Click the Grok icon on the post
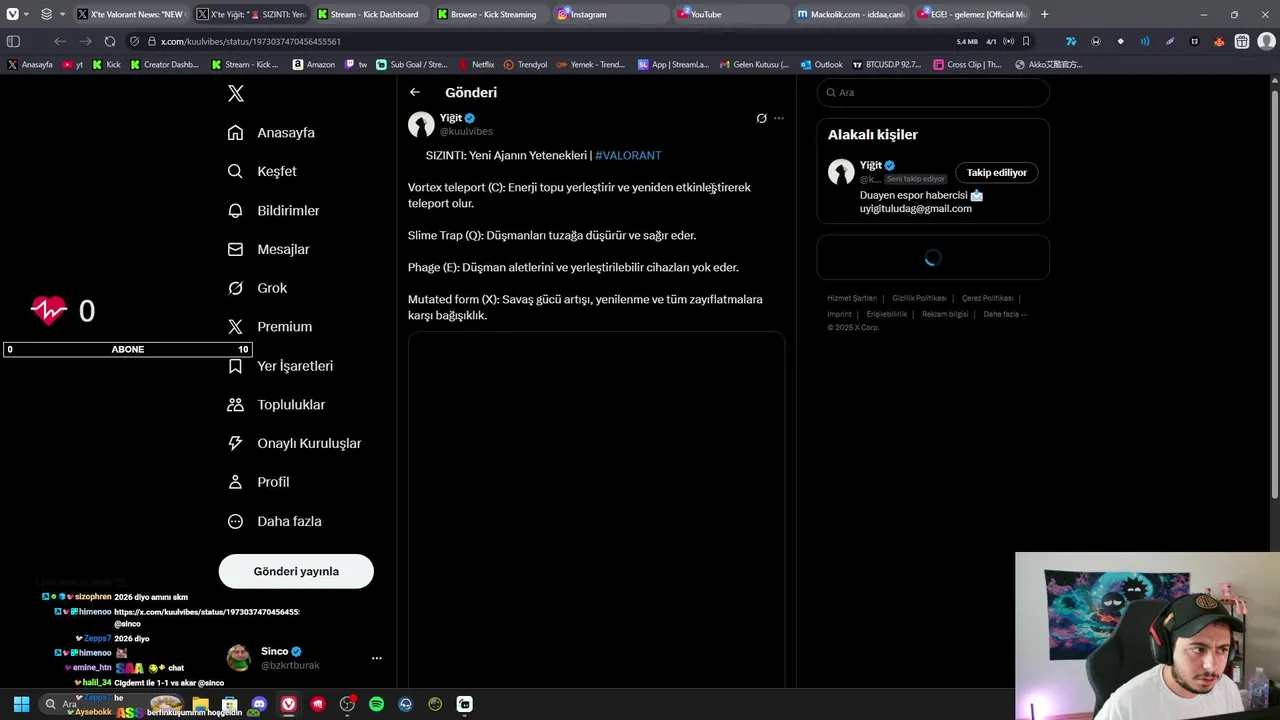This screenshot has height=720, width=1280. tap(761, 118)
